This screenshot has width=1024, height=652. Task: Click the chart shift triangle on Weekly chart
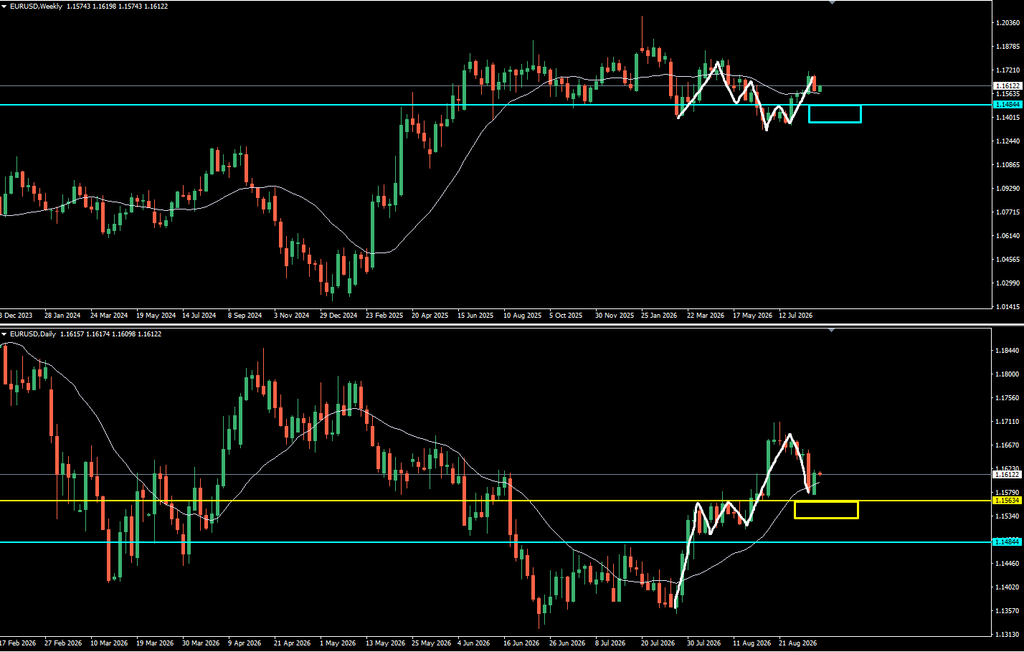(x=831, y=2)
